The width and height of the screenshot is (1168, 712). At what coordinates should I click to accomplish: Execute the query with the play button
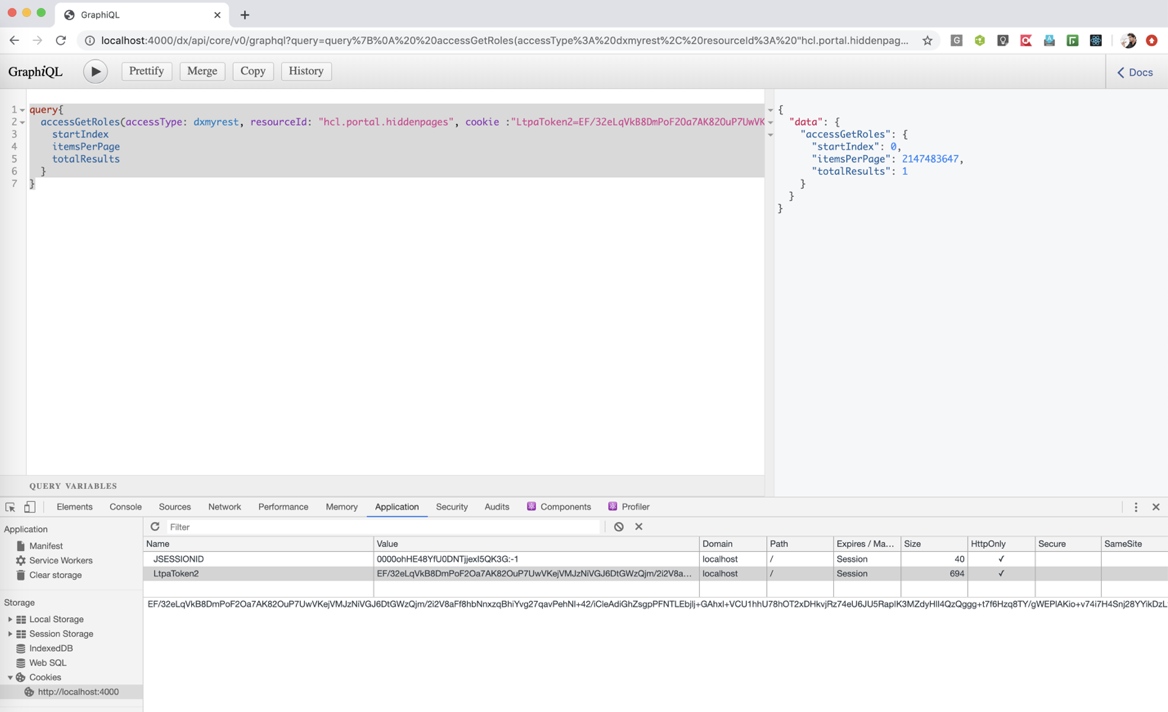tap(93, 71)
